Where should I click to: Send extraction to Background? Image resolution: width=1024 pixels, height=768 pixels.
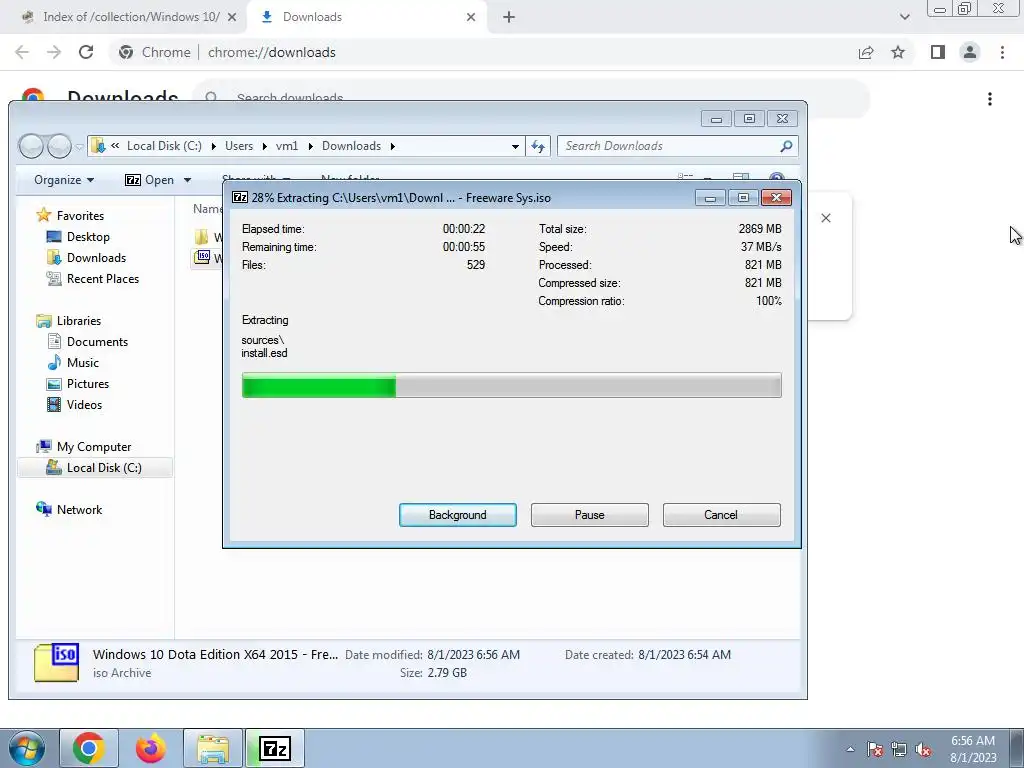pos(457,515)
